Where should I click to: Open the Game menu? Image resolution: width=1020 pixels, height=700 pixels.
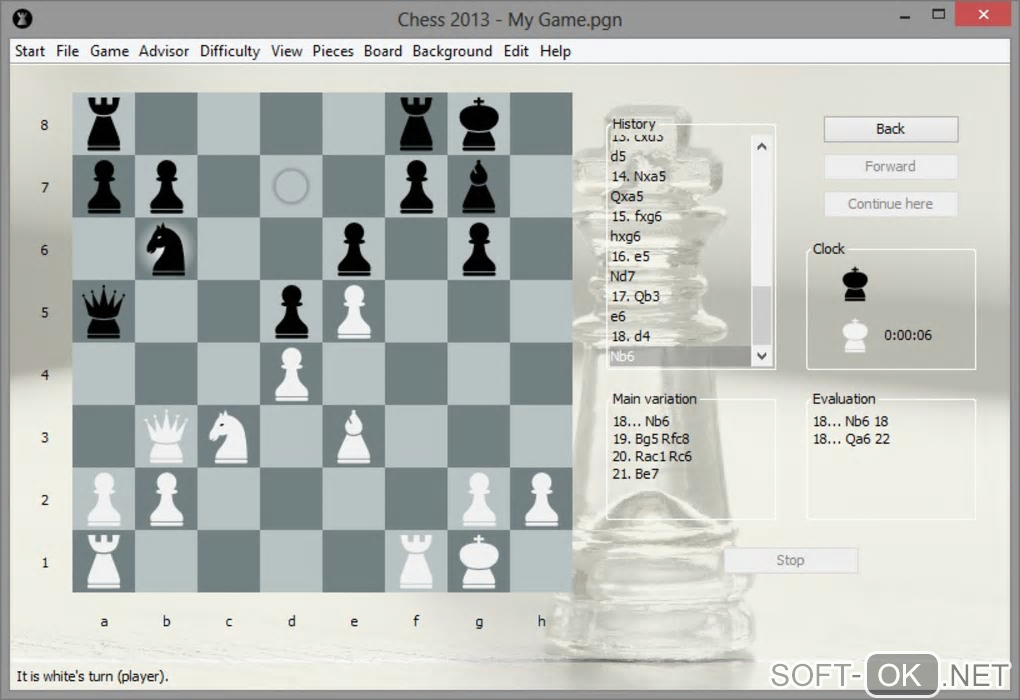click(x=109, y=51)
